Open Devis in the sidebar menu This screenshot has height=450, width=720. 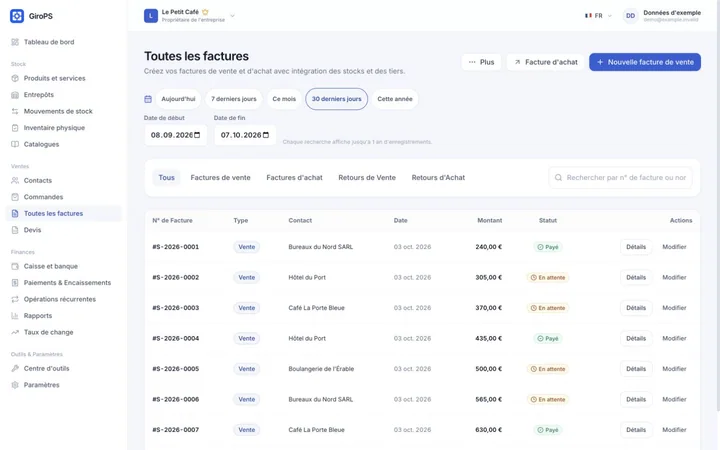pyautogui.click(x=64, y=230)
